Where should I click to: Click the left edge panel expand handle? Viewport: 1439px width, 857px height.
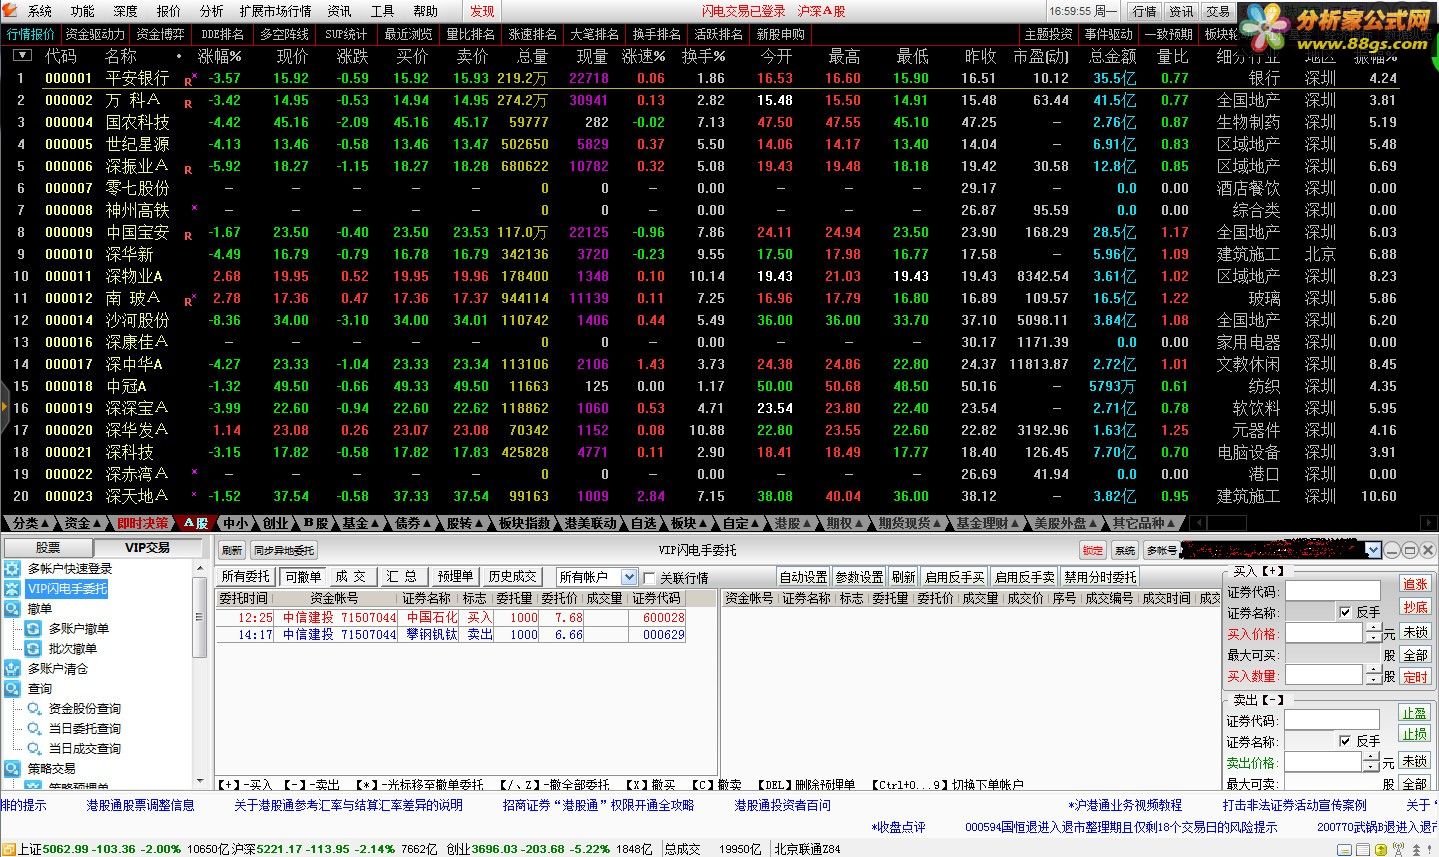click(4, 407)
